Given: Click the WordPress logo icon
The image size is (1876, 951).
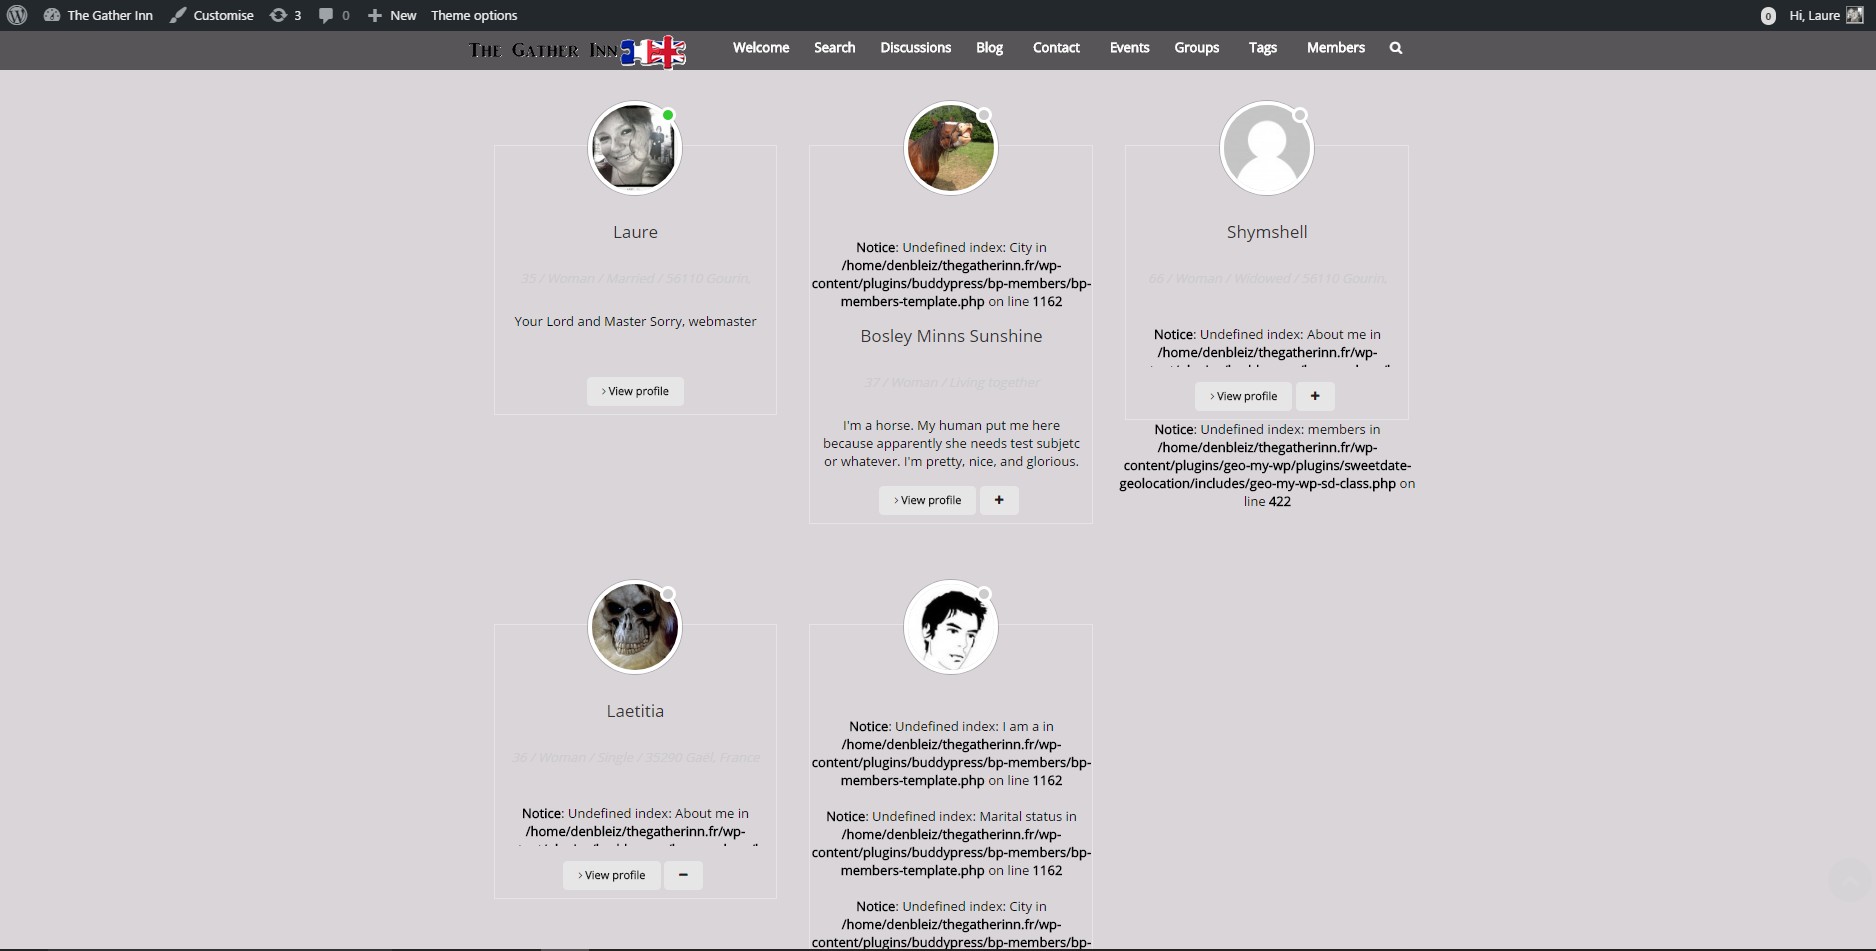Looking at the screenshot, I should click(x=17, y=15).
